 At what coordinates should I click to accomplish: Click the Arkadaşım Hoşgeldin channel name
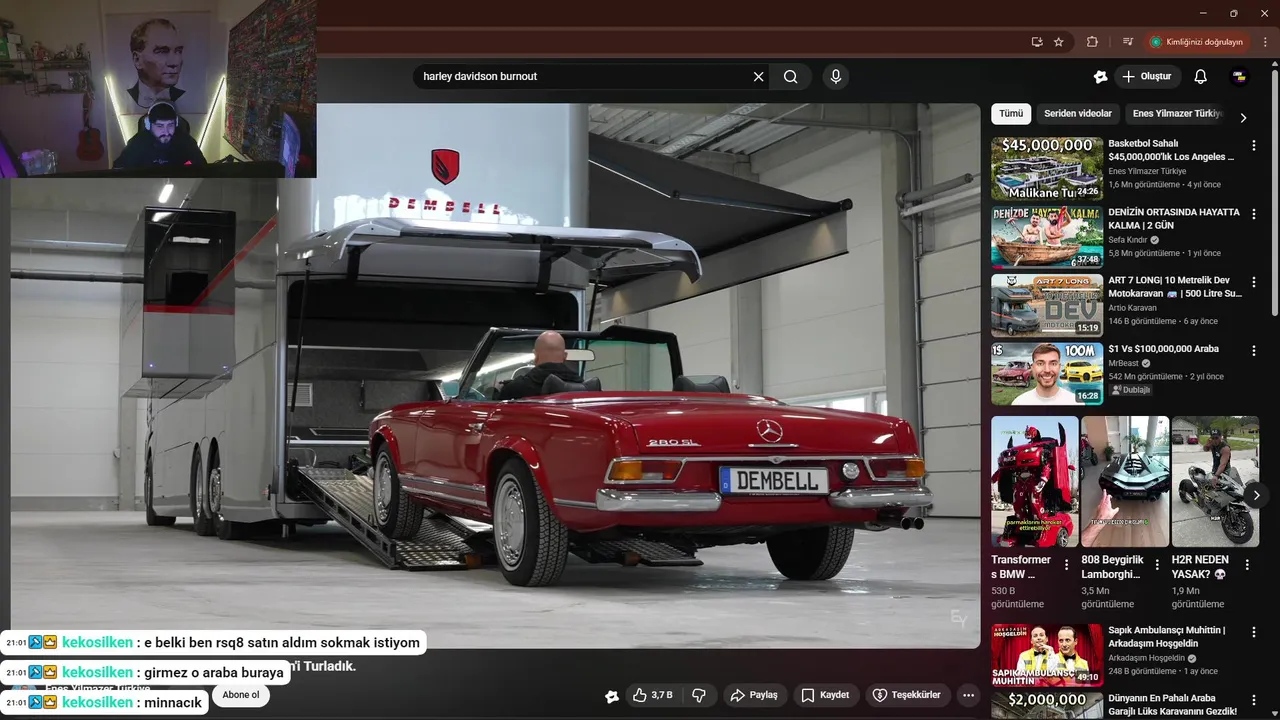[1146, 658]
